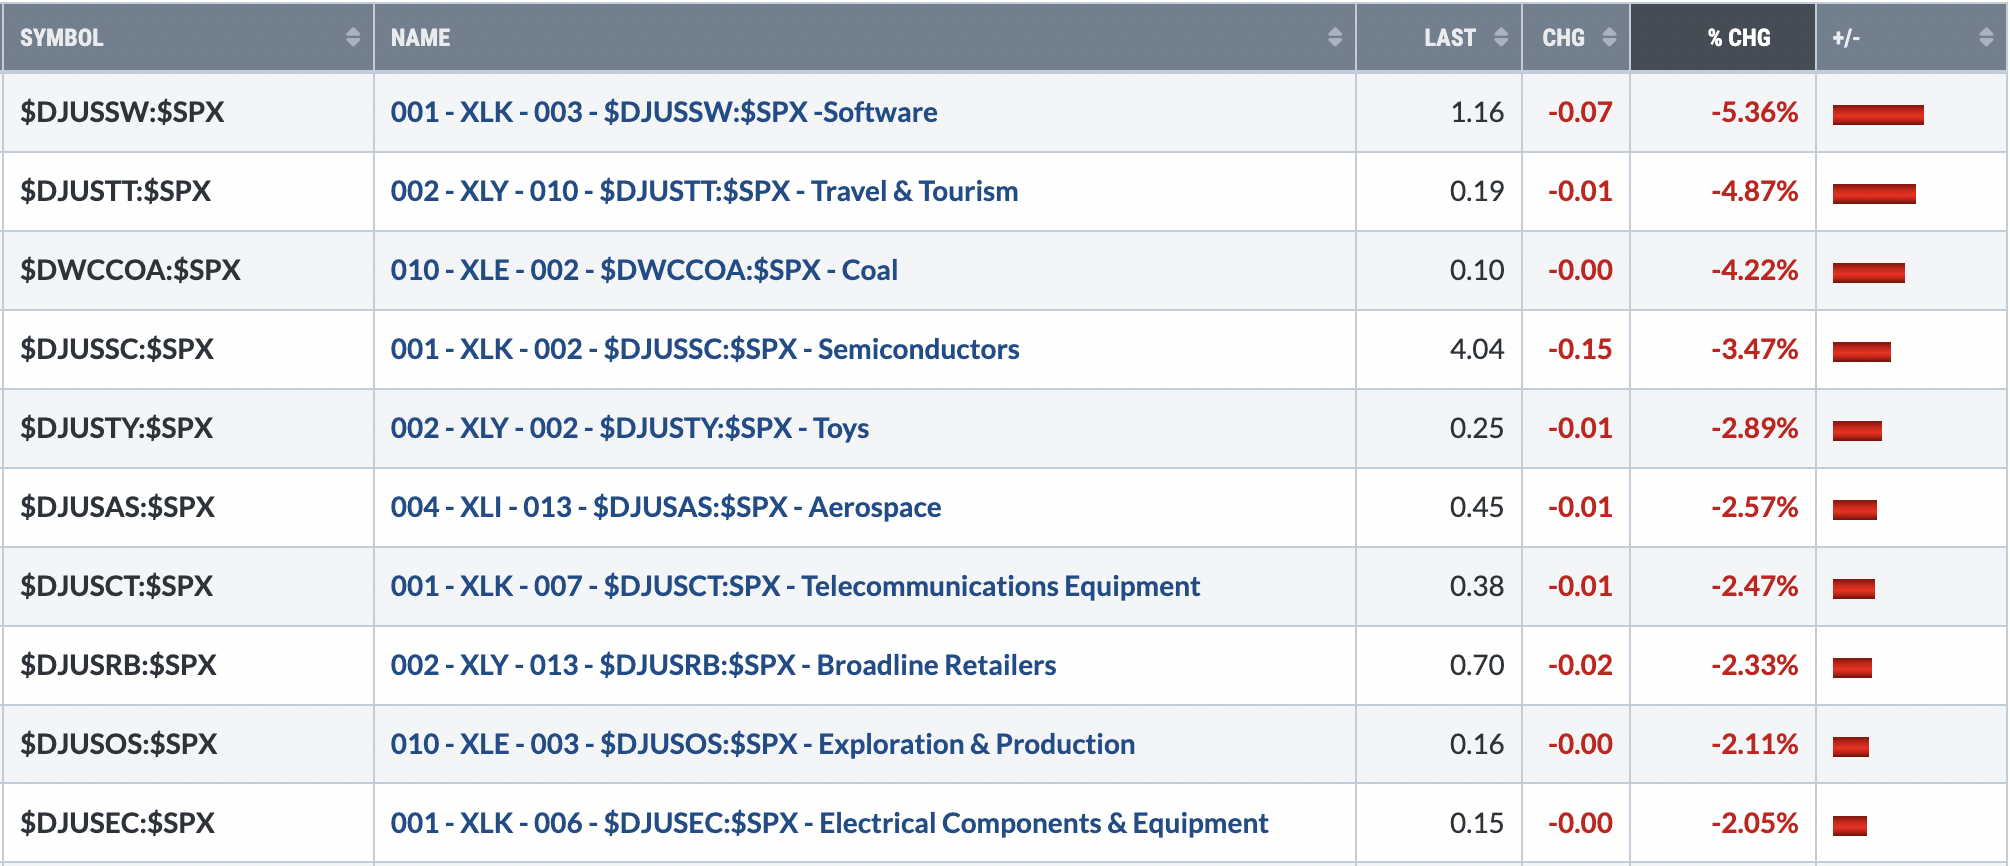Click the +/- column sort arrows

[1986, 37]
